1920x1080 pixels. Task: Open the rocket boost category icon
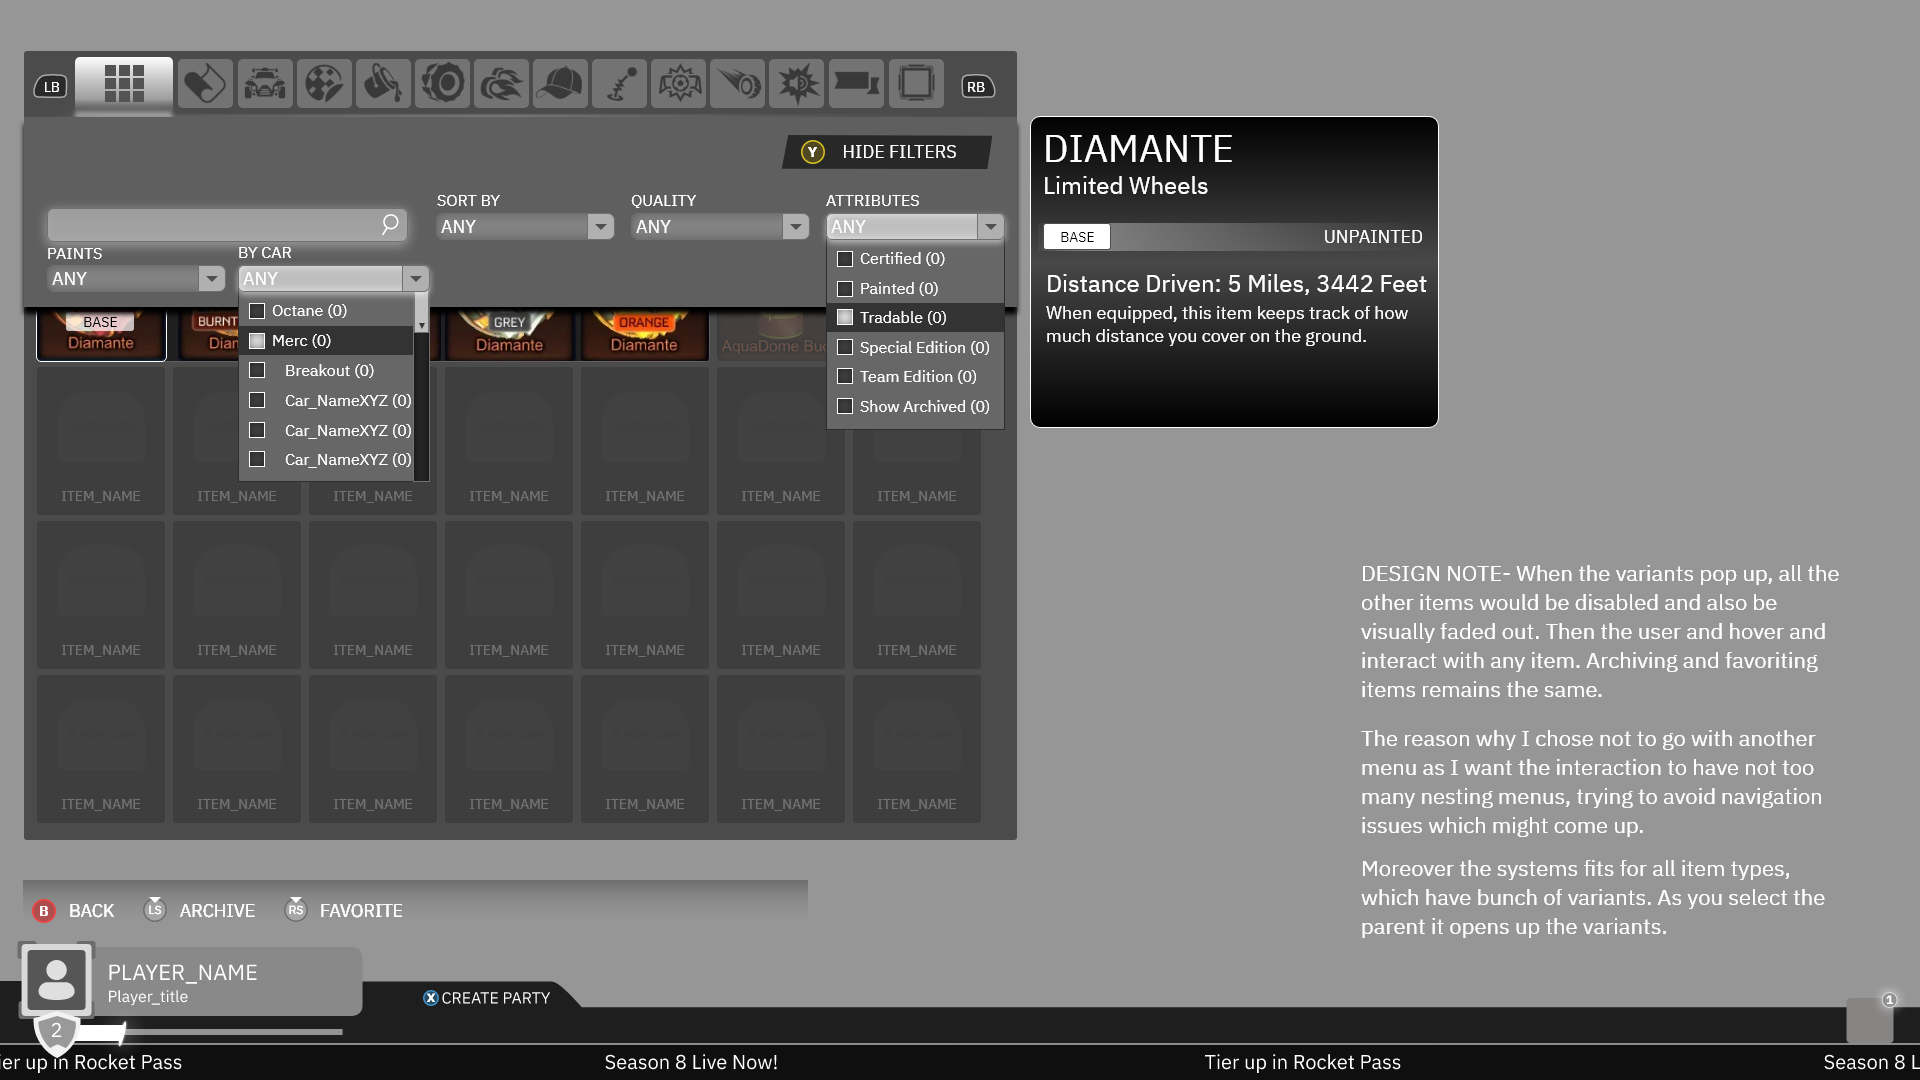[501, 84]
